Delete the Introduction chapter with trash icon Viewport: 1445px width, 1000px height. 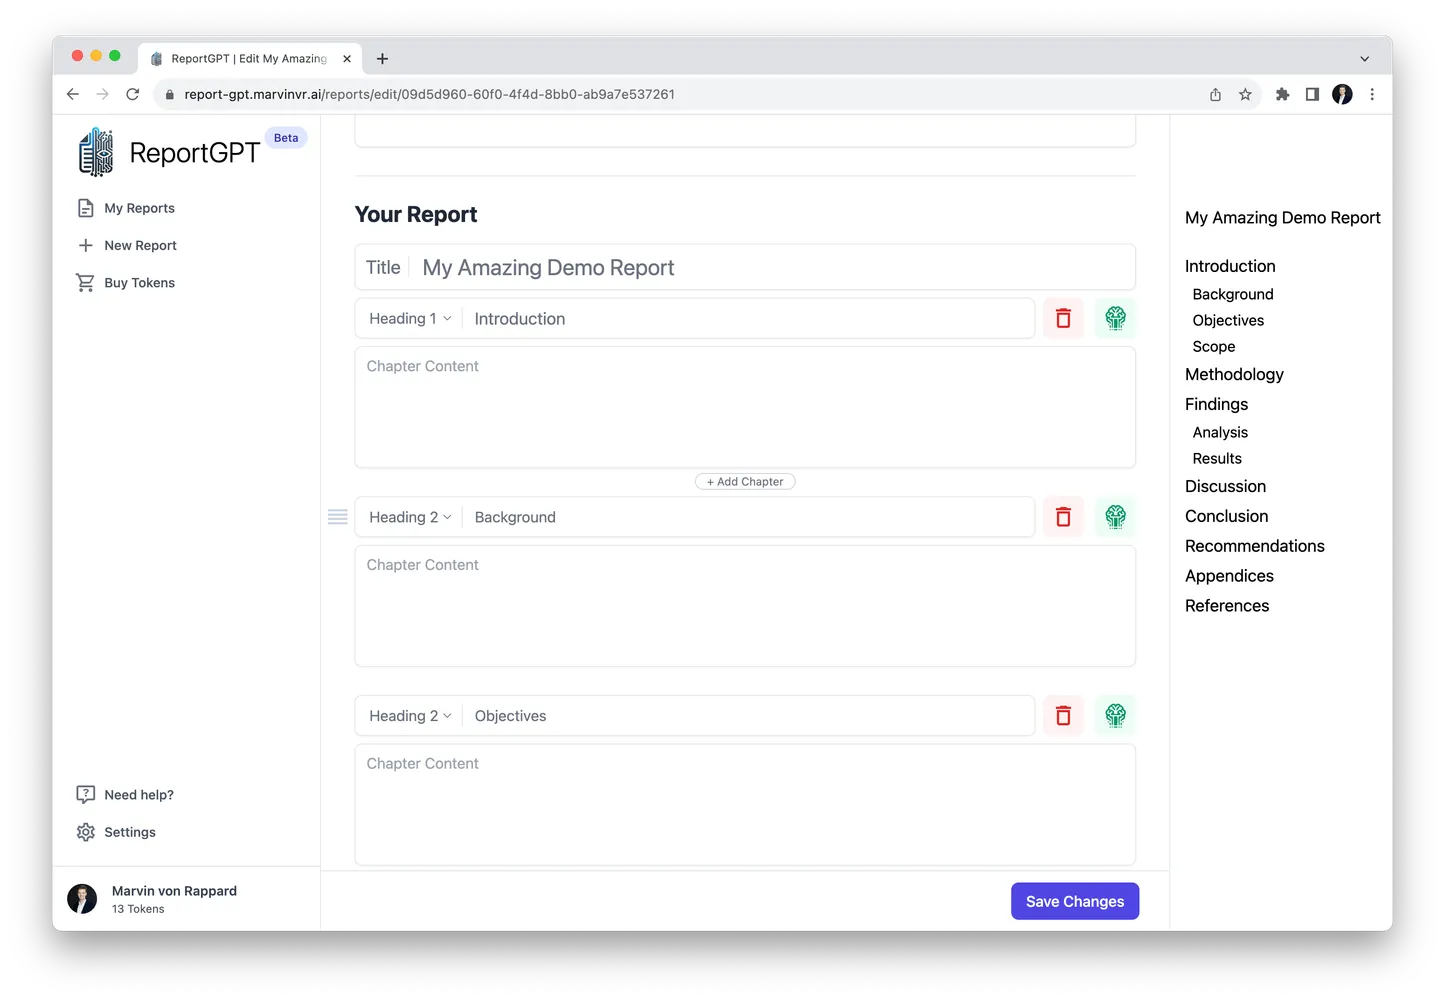(1063, 318)
